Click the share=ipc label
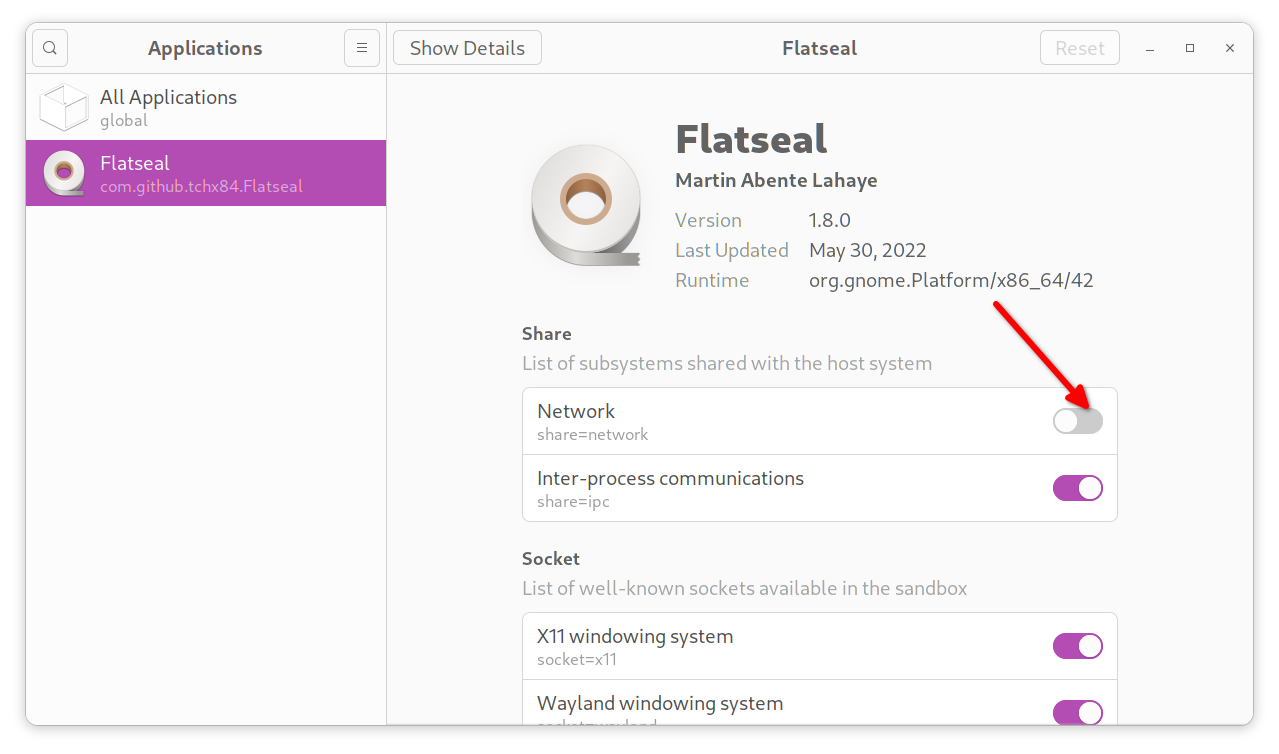 (573, 502)
